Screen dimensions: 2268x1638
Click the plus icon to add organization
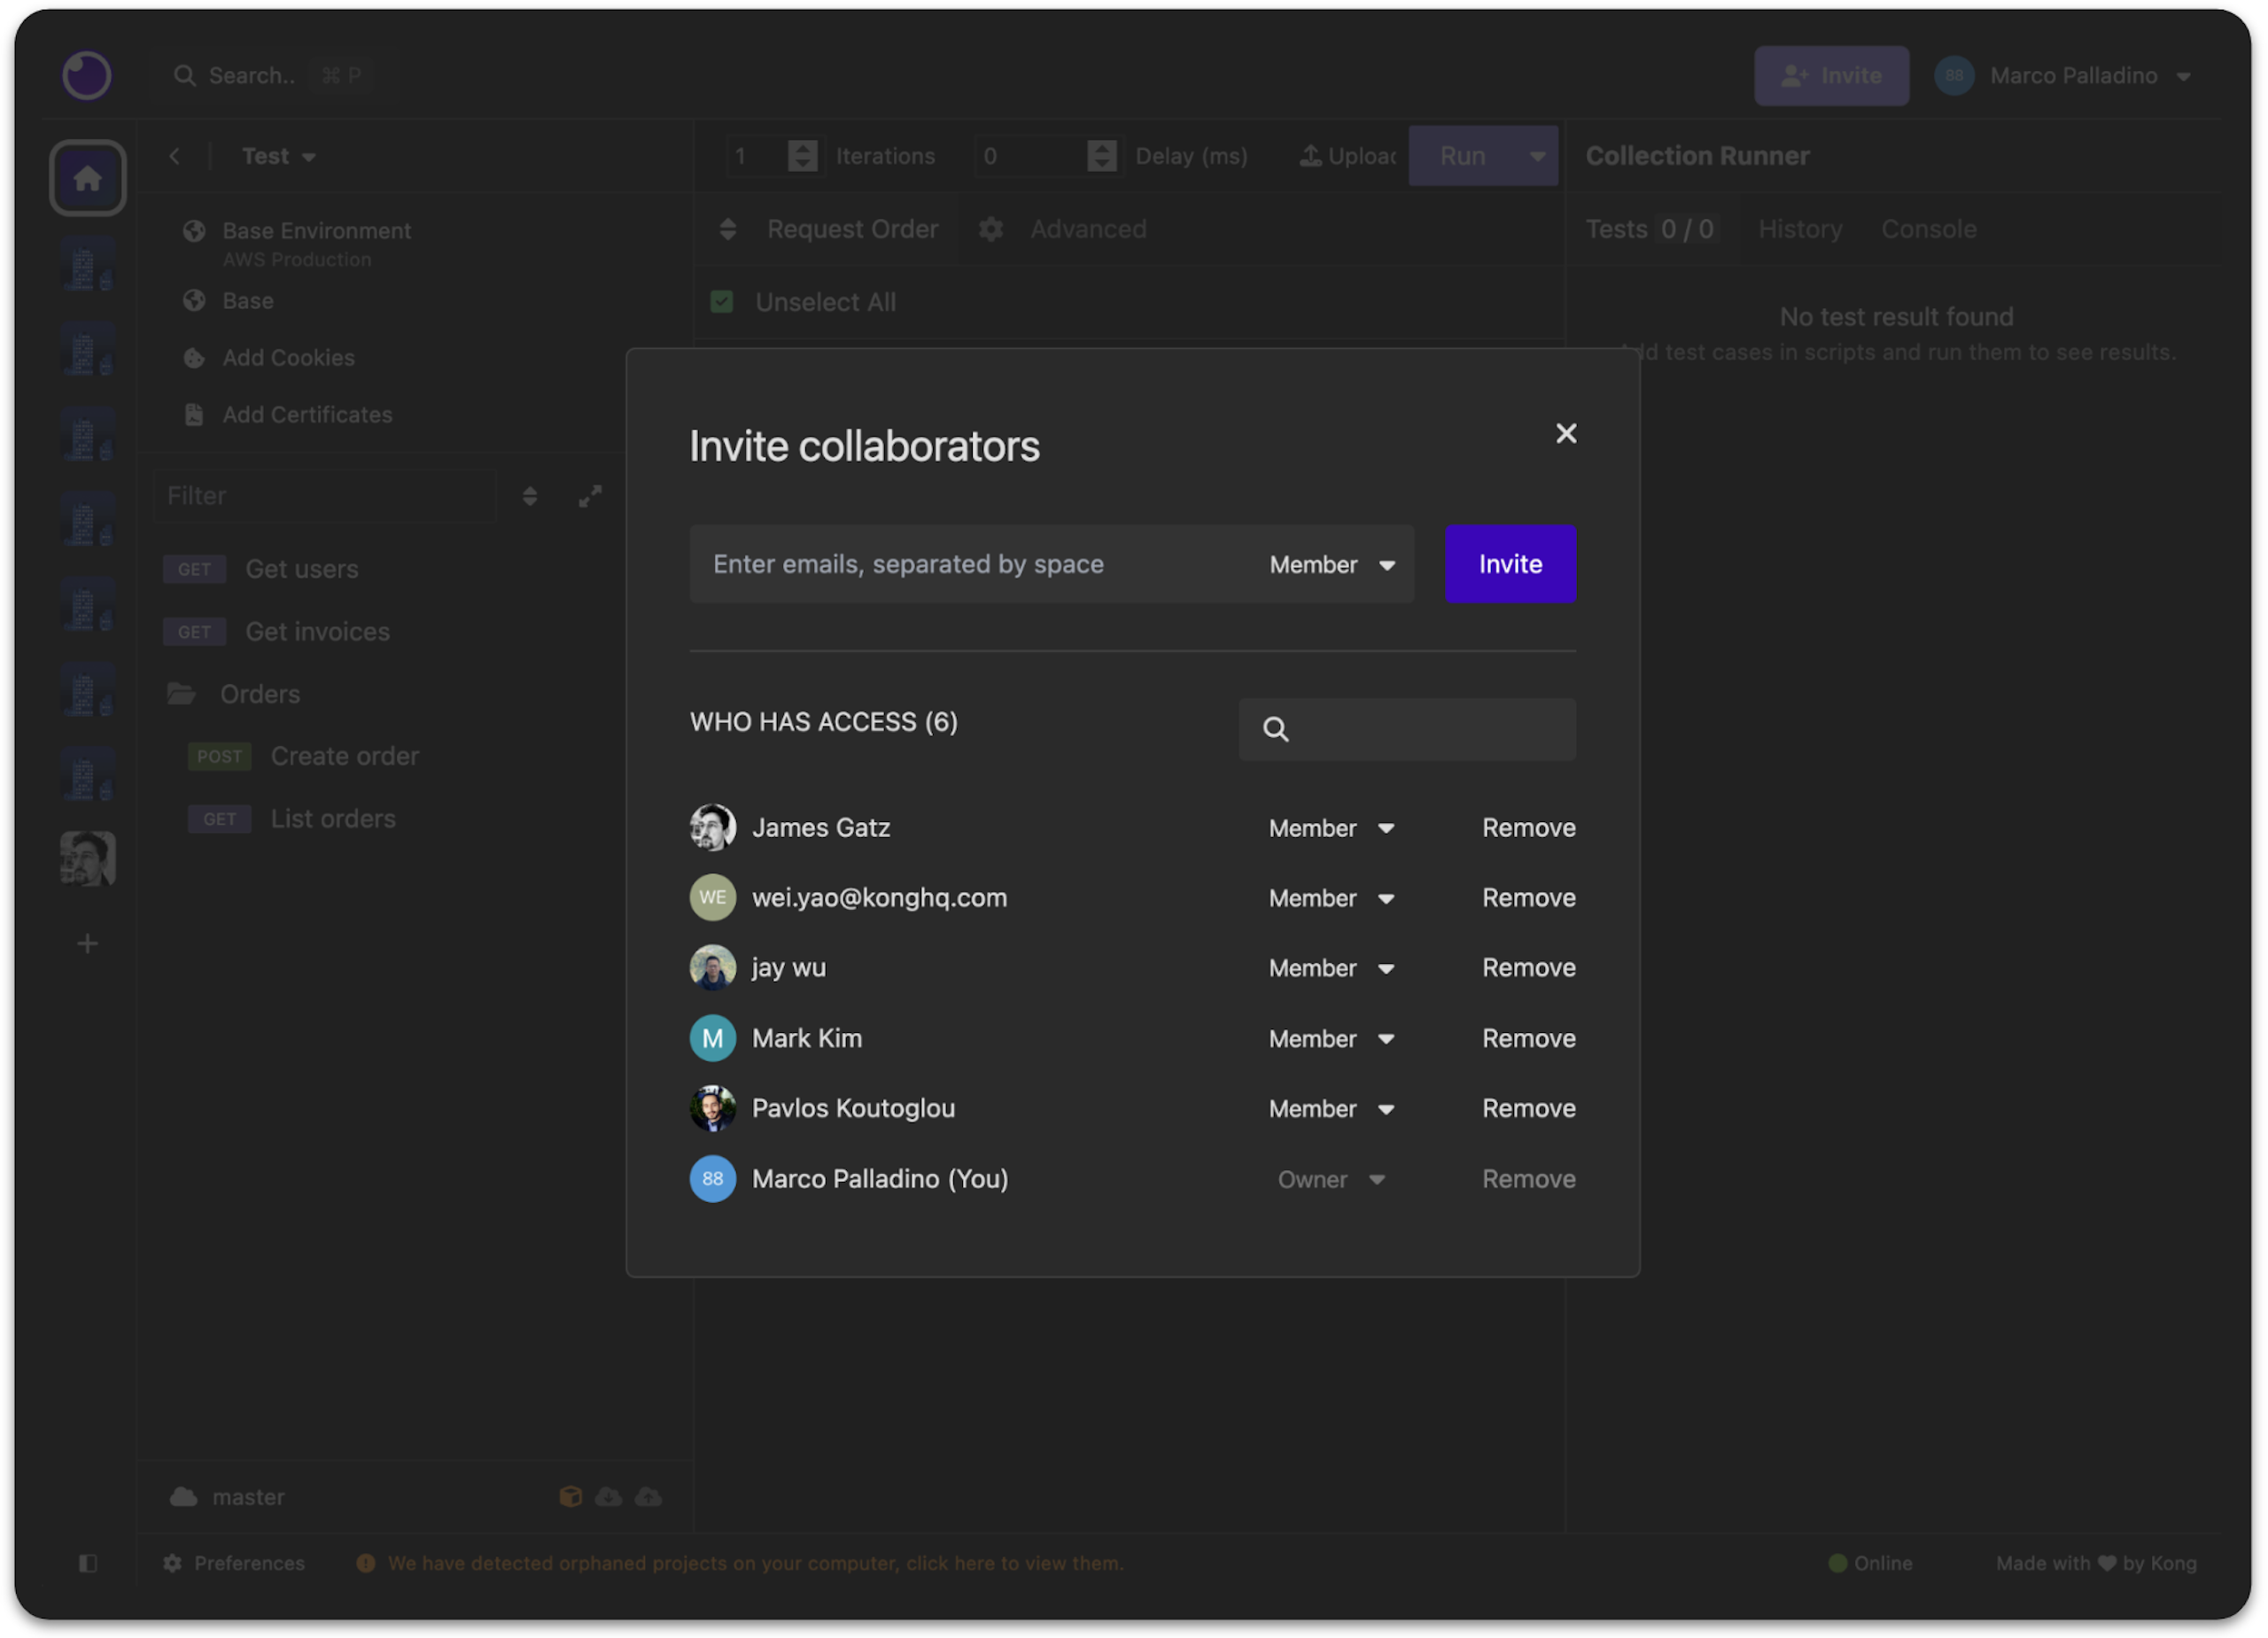point(87,943)
